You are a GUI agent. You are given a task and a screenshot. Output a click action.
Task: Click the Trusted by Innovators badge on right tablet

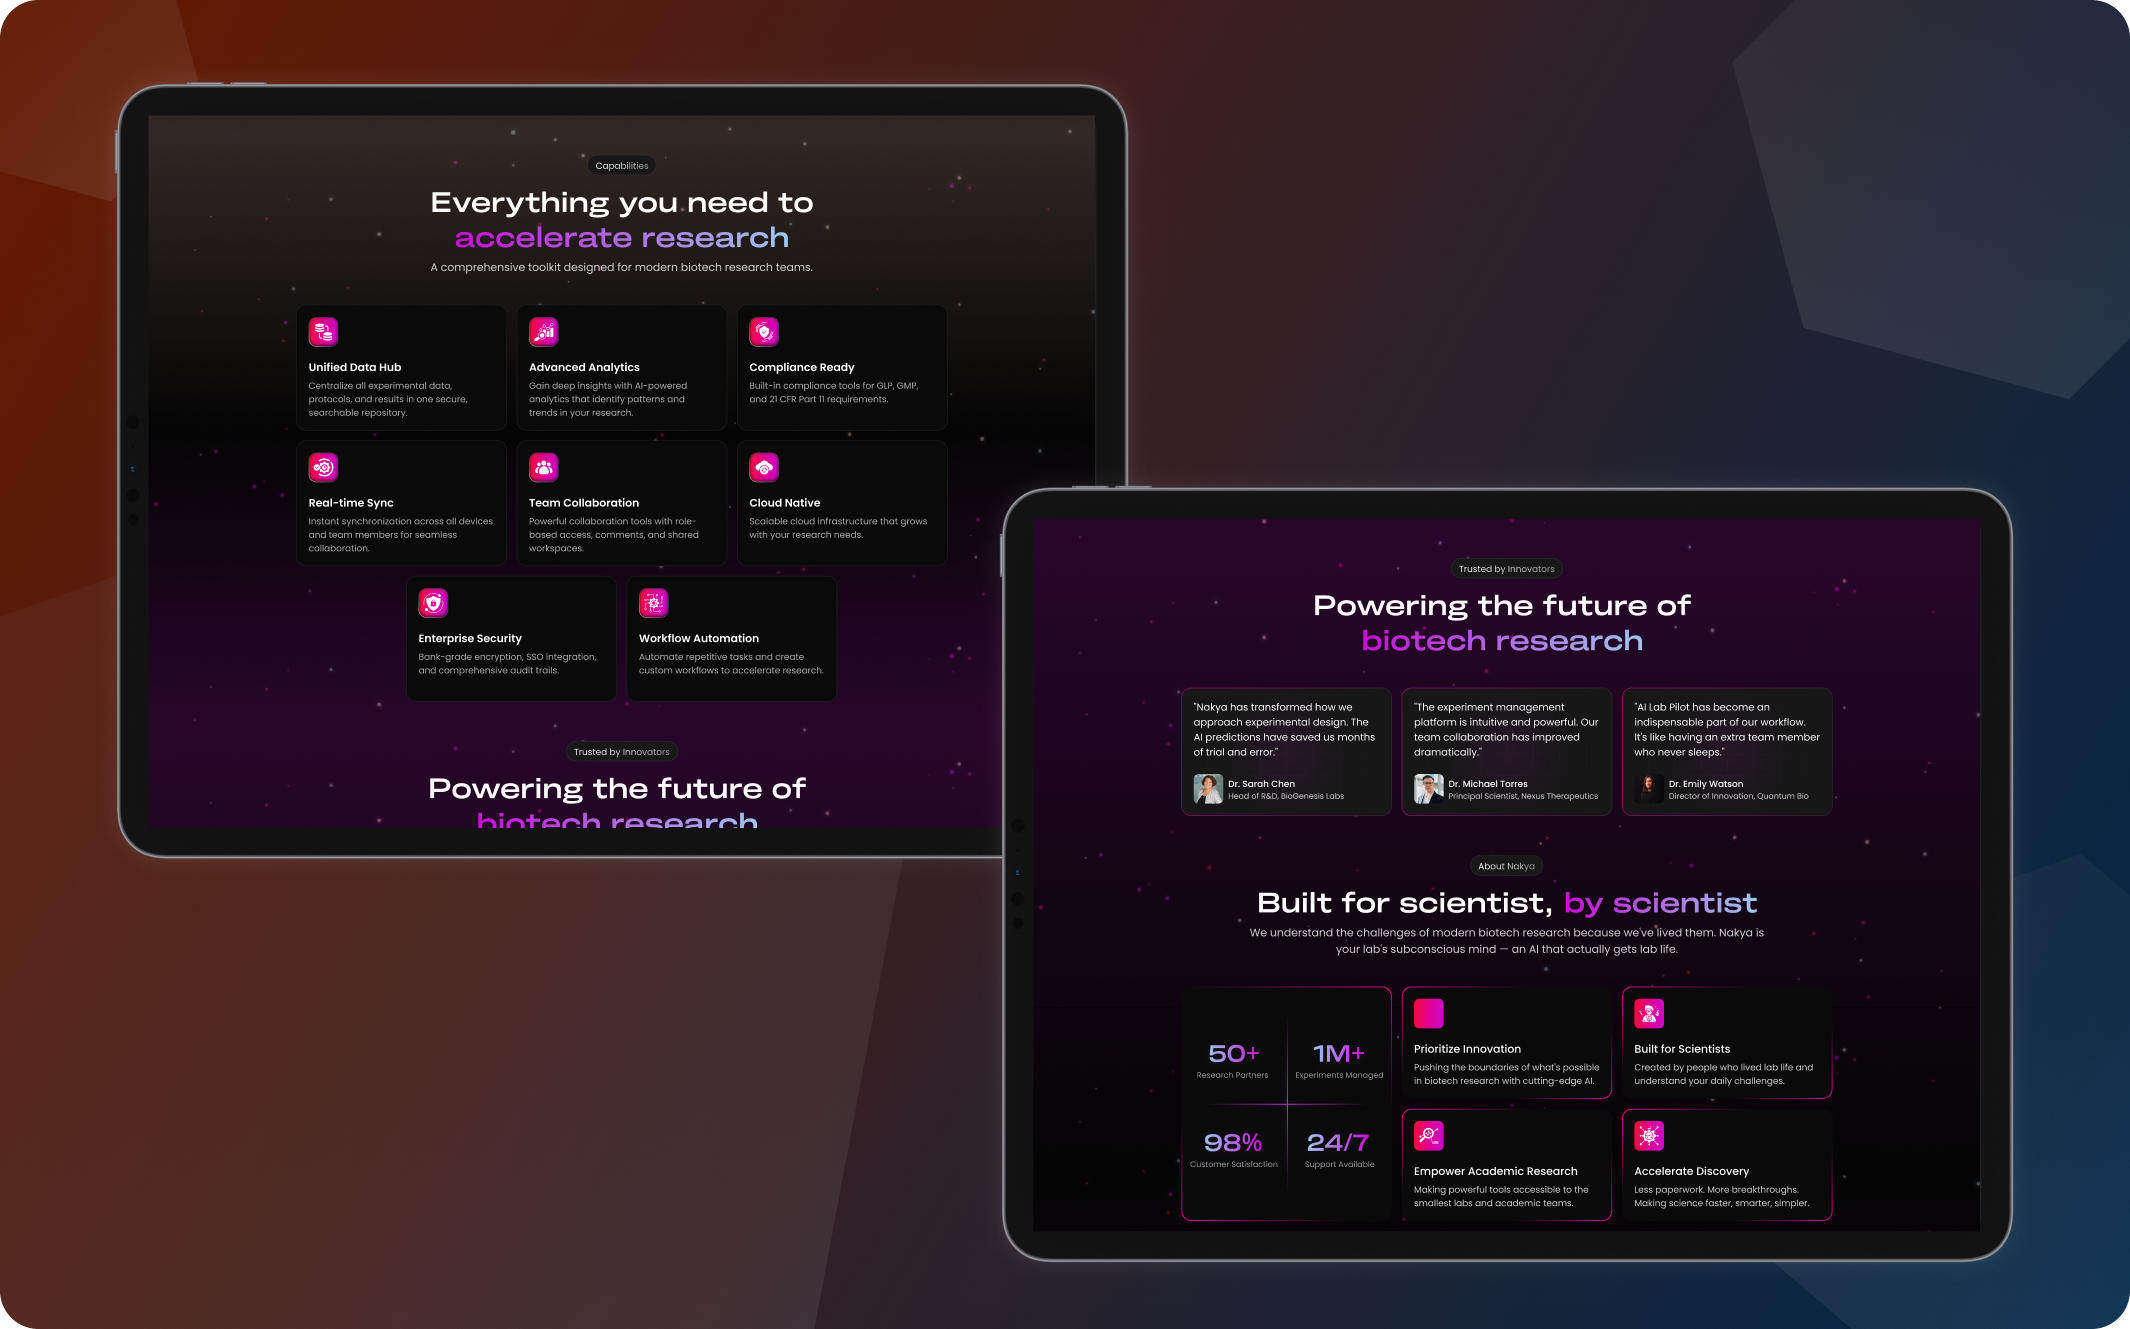[1506, 569]
